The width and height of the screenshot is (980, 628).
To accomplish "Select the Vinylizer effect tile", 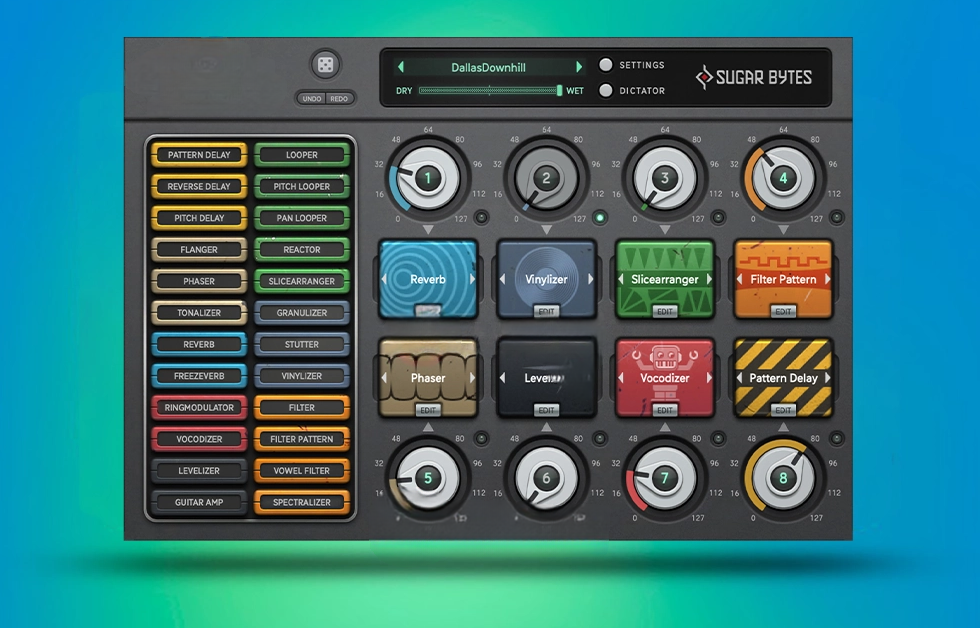I will (546, 279).
